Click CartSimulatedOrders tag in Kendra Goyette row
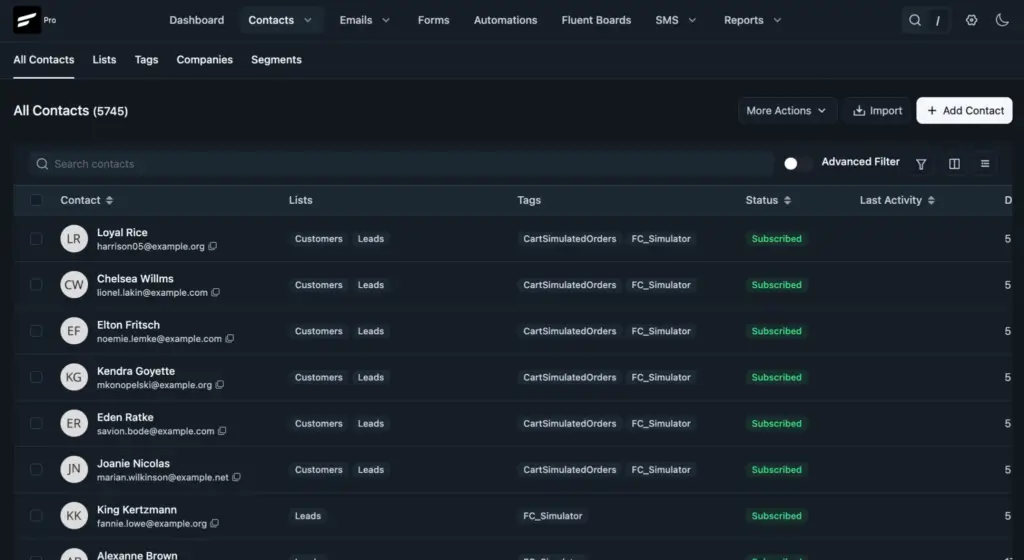1024x560 pixels. (569, 377)
